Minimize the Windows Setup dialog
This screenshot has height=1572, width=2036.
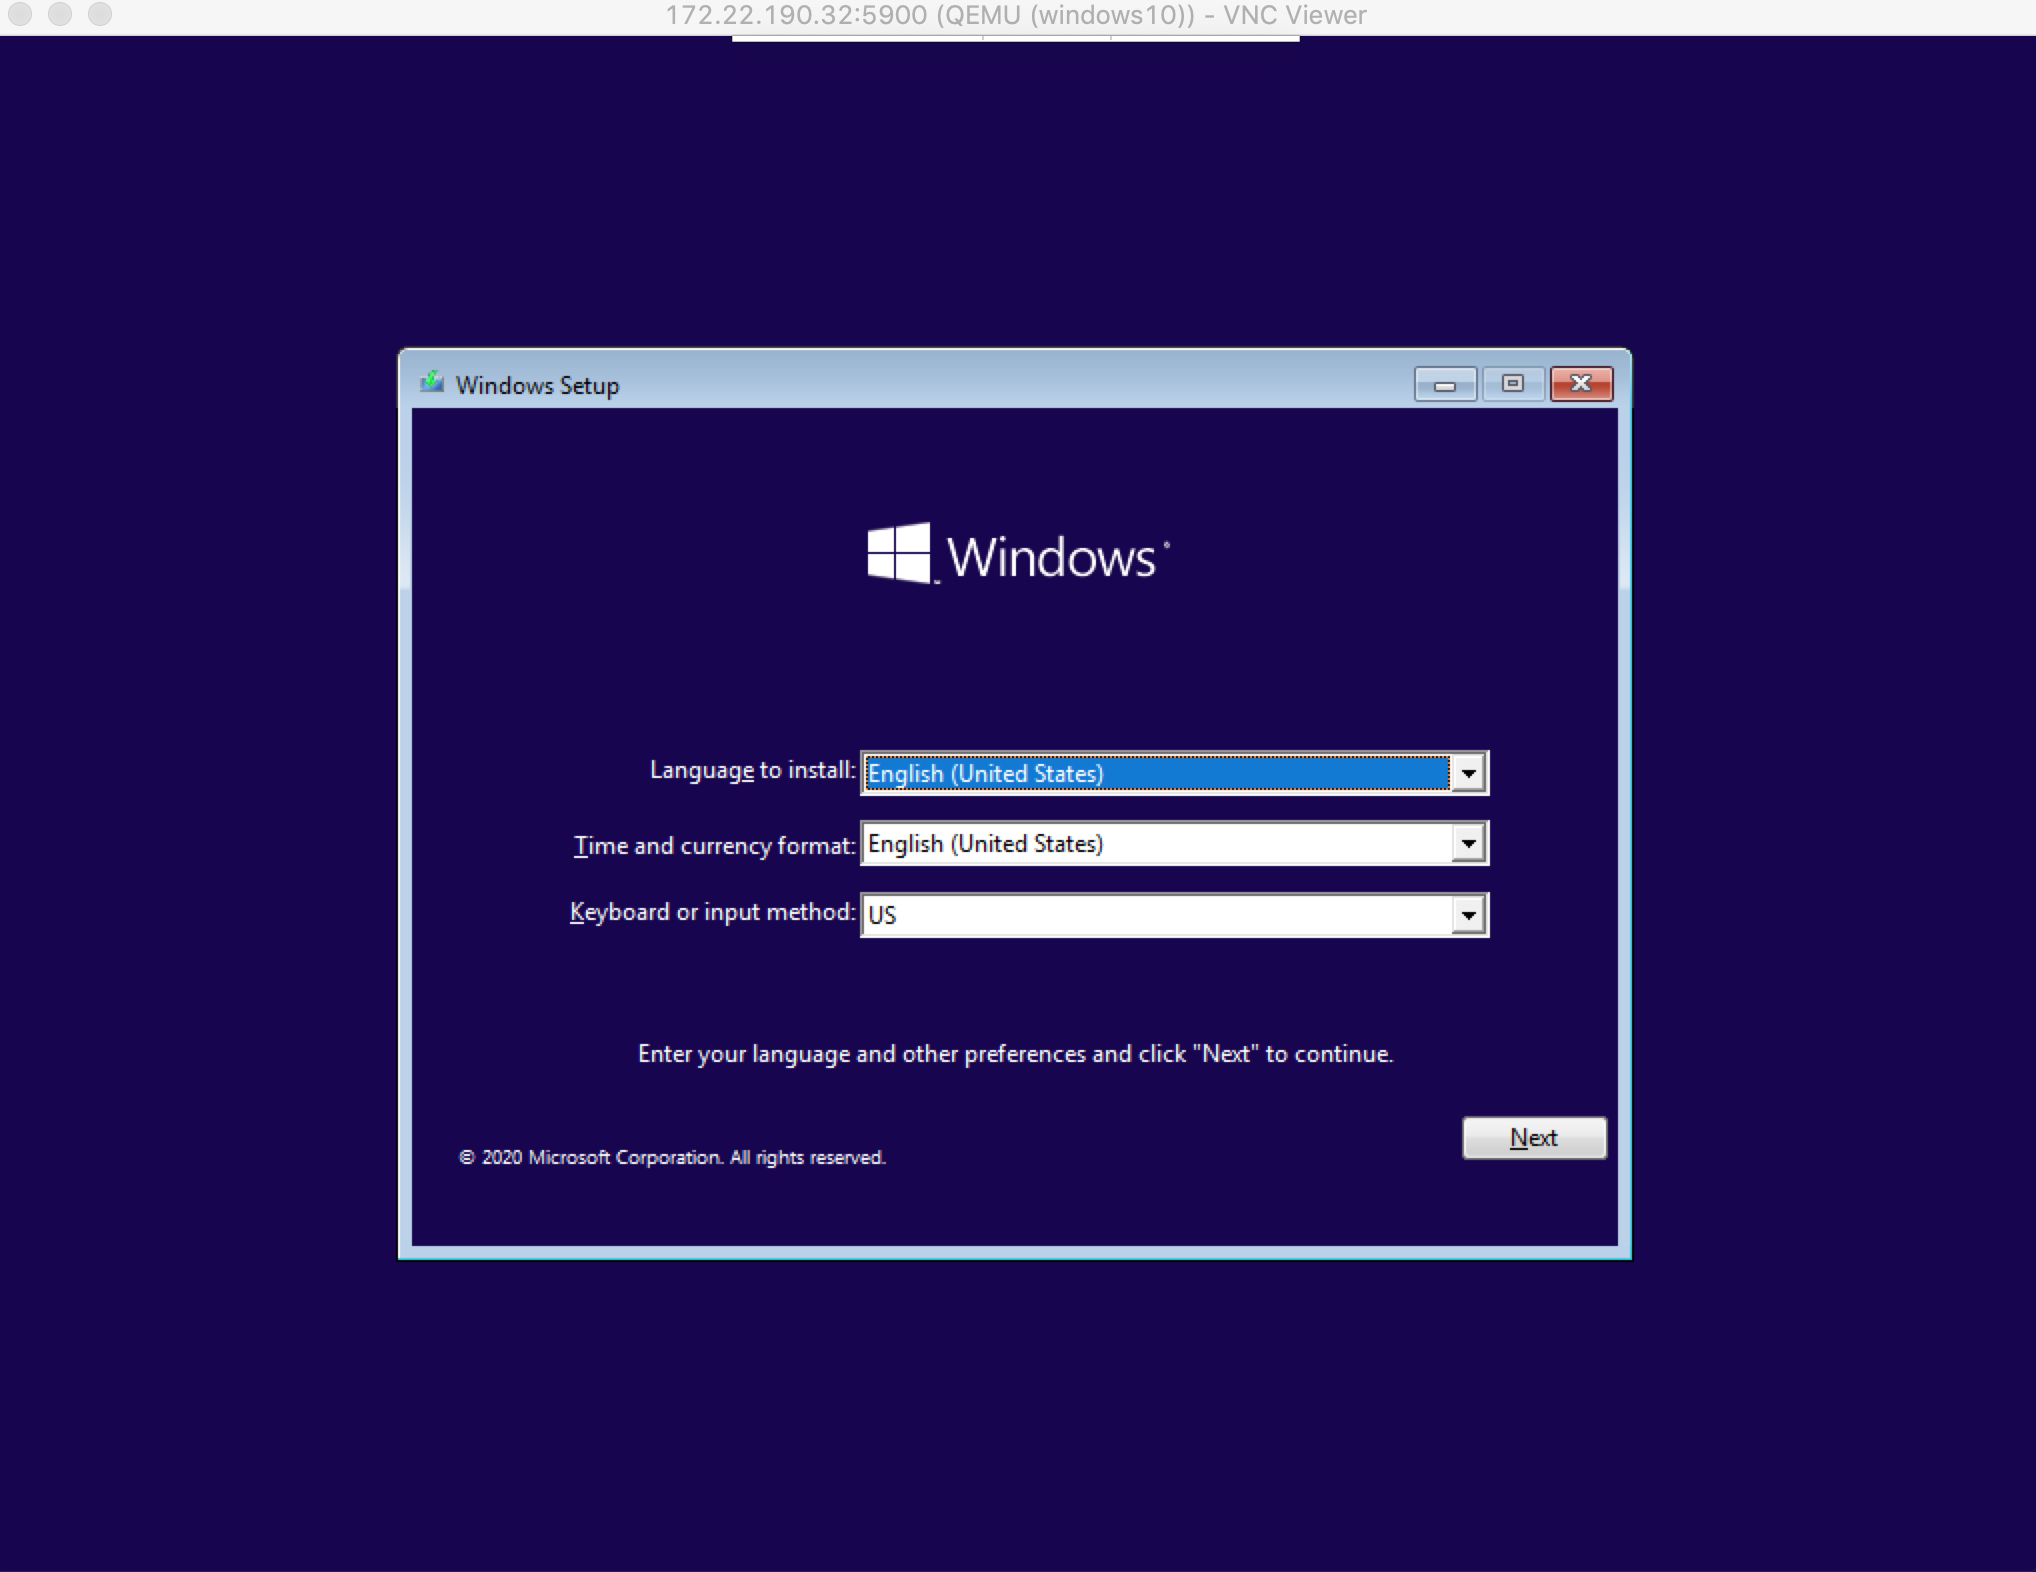coord(1444,384)
